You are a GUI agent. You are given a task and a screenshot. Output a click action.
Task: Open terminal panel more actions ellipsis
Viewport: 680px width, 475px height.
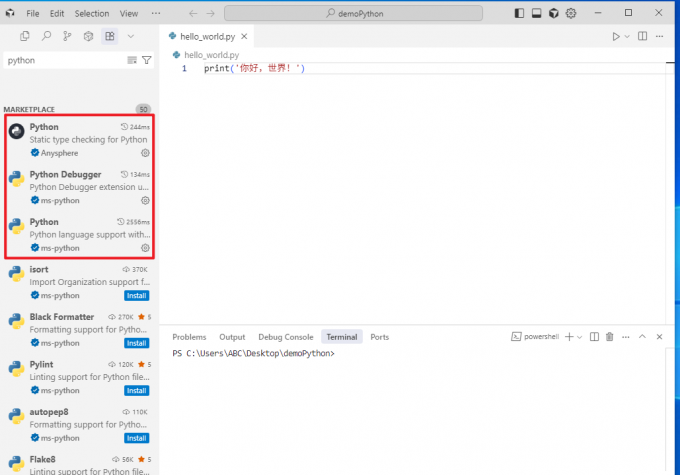coord(625,337)
